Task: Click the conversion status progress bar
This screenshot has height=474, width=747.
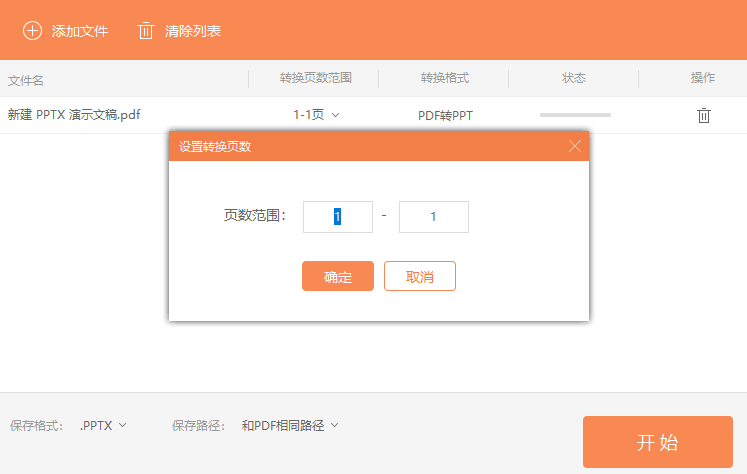Action: click(575, 115)
